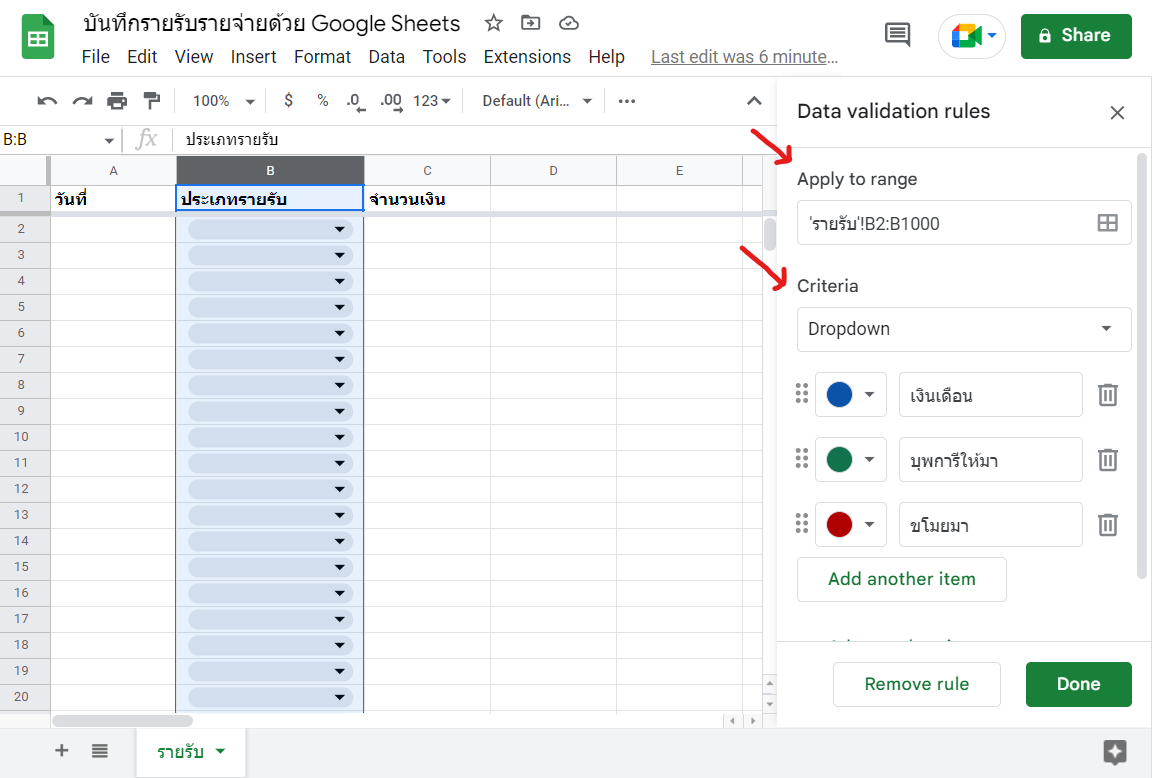Screen dimensions: 1152x778
Task: Format cells as percent
Action: pyautogui.click(x=320, y=100)
